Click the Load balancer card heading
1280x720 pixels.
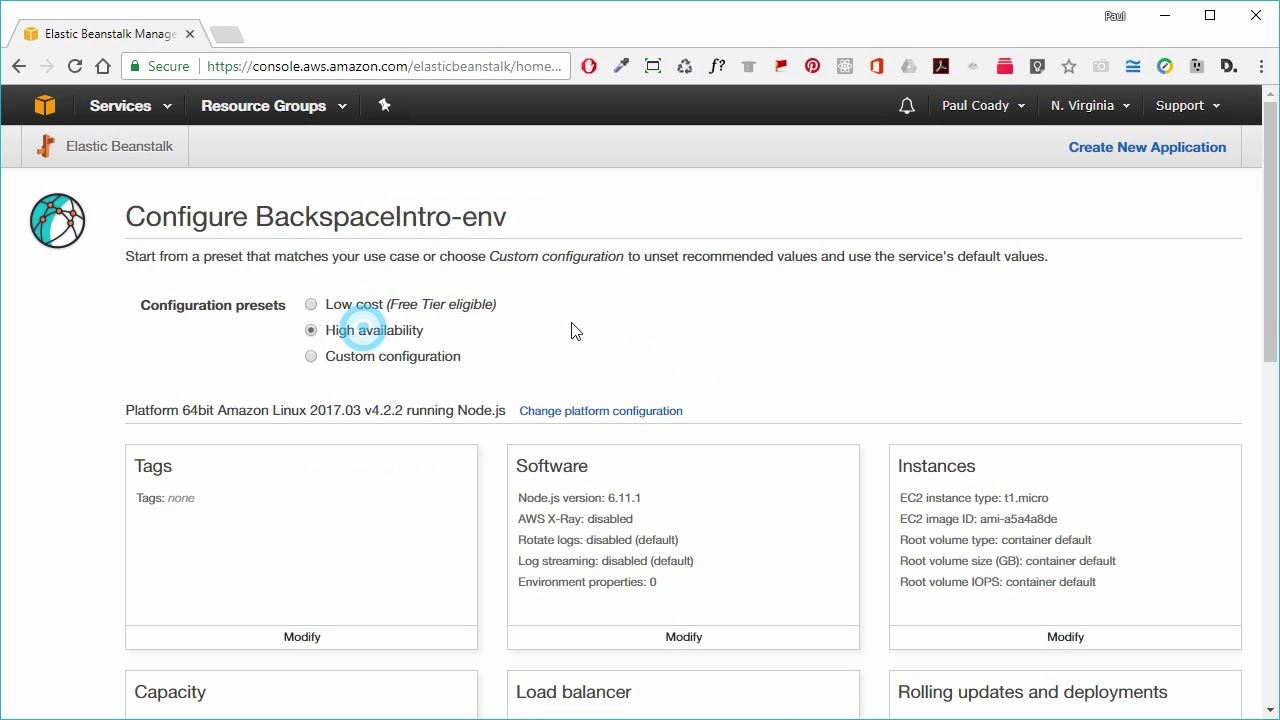pos(573,692)
